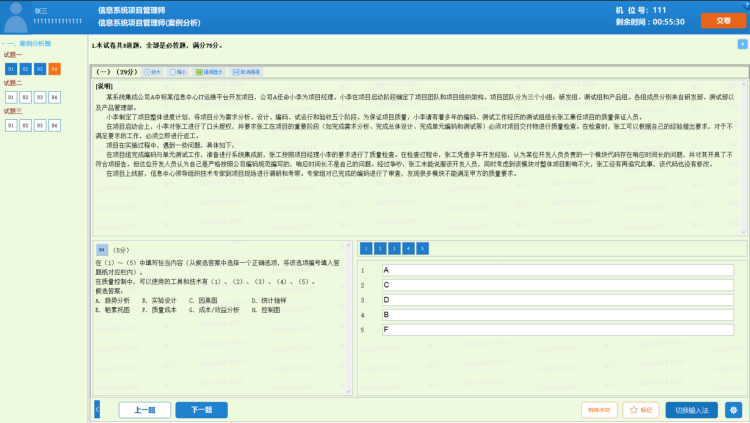Open settings with the gear icon

(733, 410)
